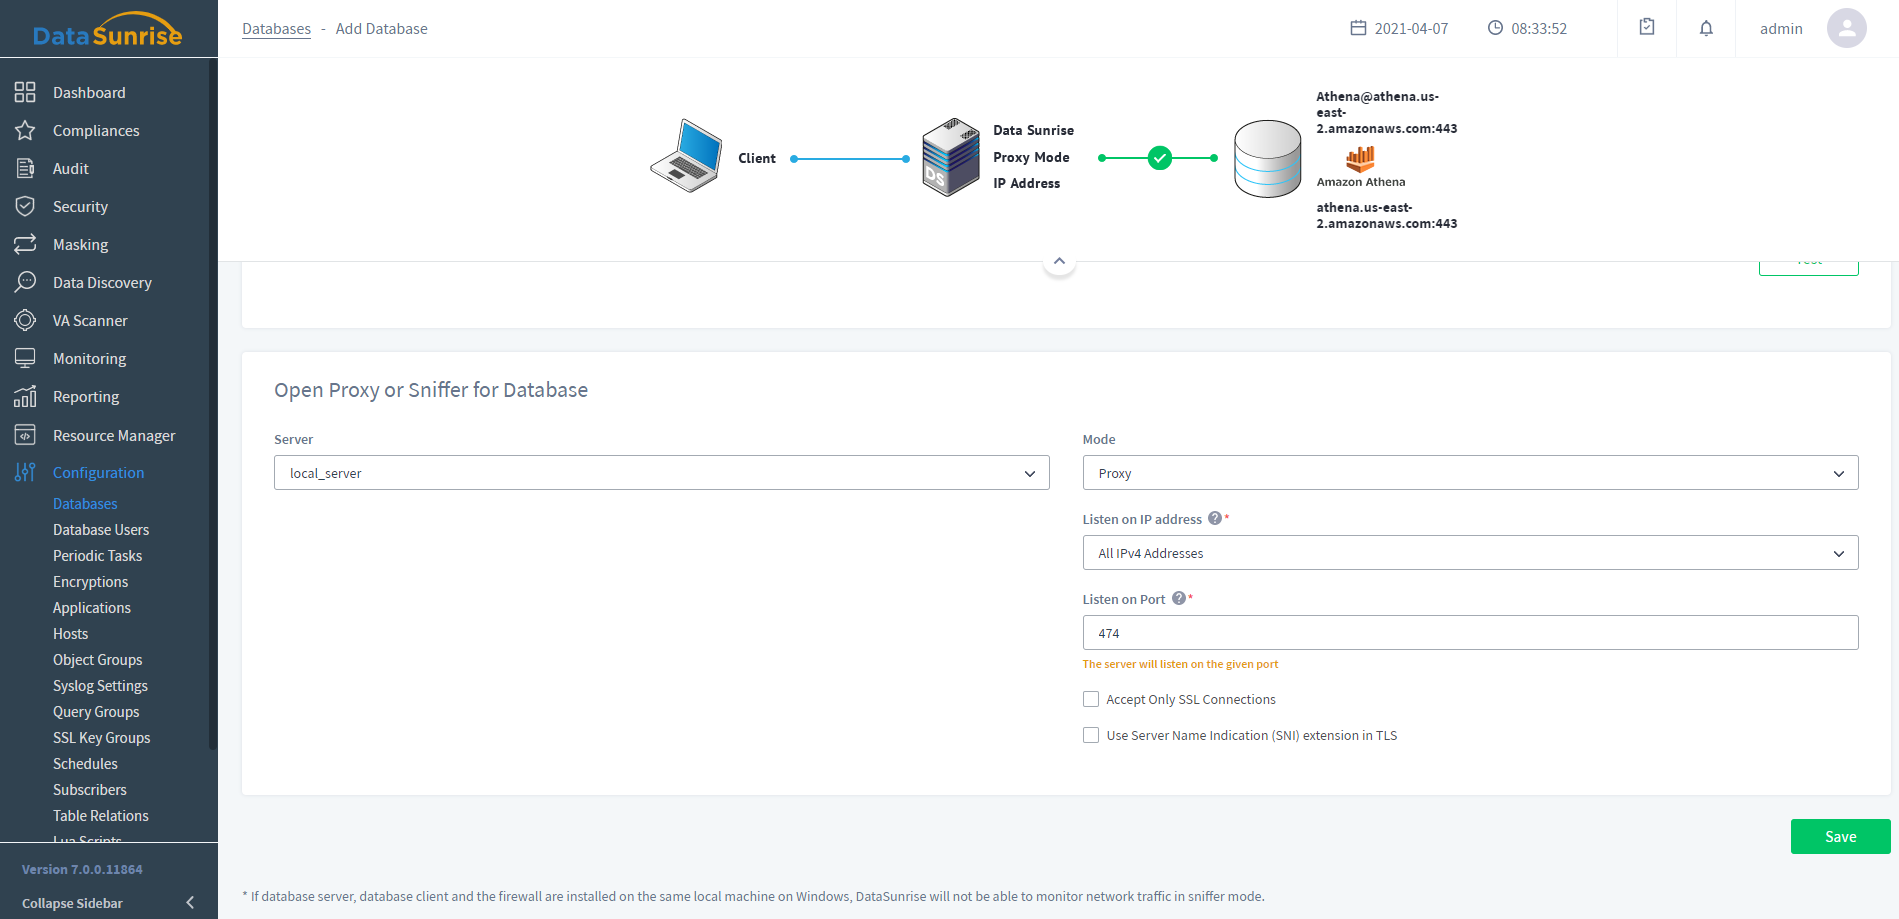The width and height of the screenshot is (1899, 919).
Task: Enable Accept Only SSL Connections checkbox
Action: [1091, 700]
